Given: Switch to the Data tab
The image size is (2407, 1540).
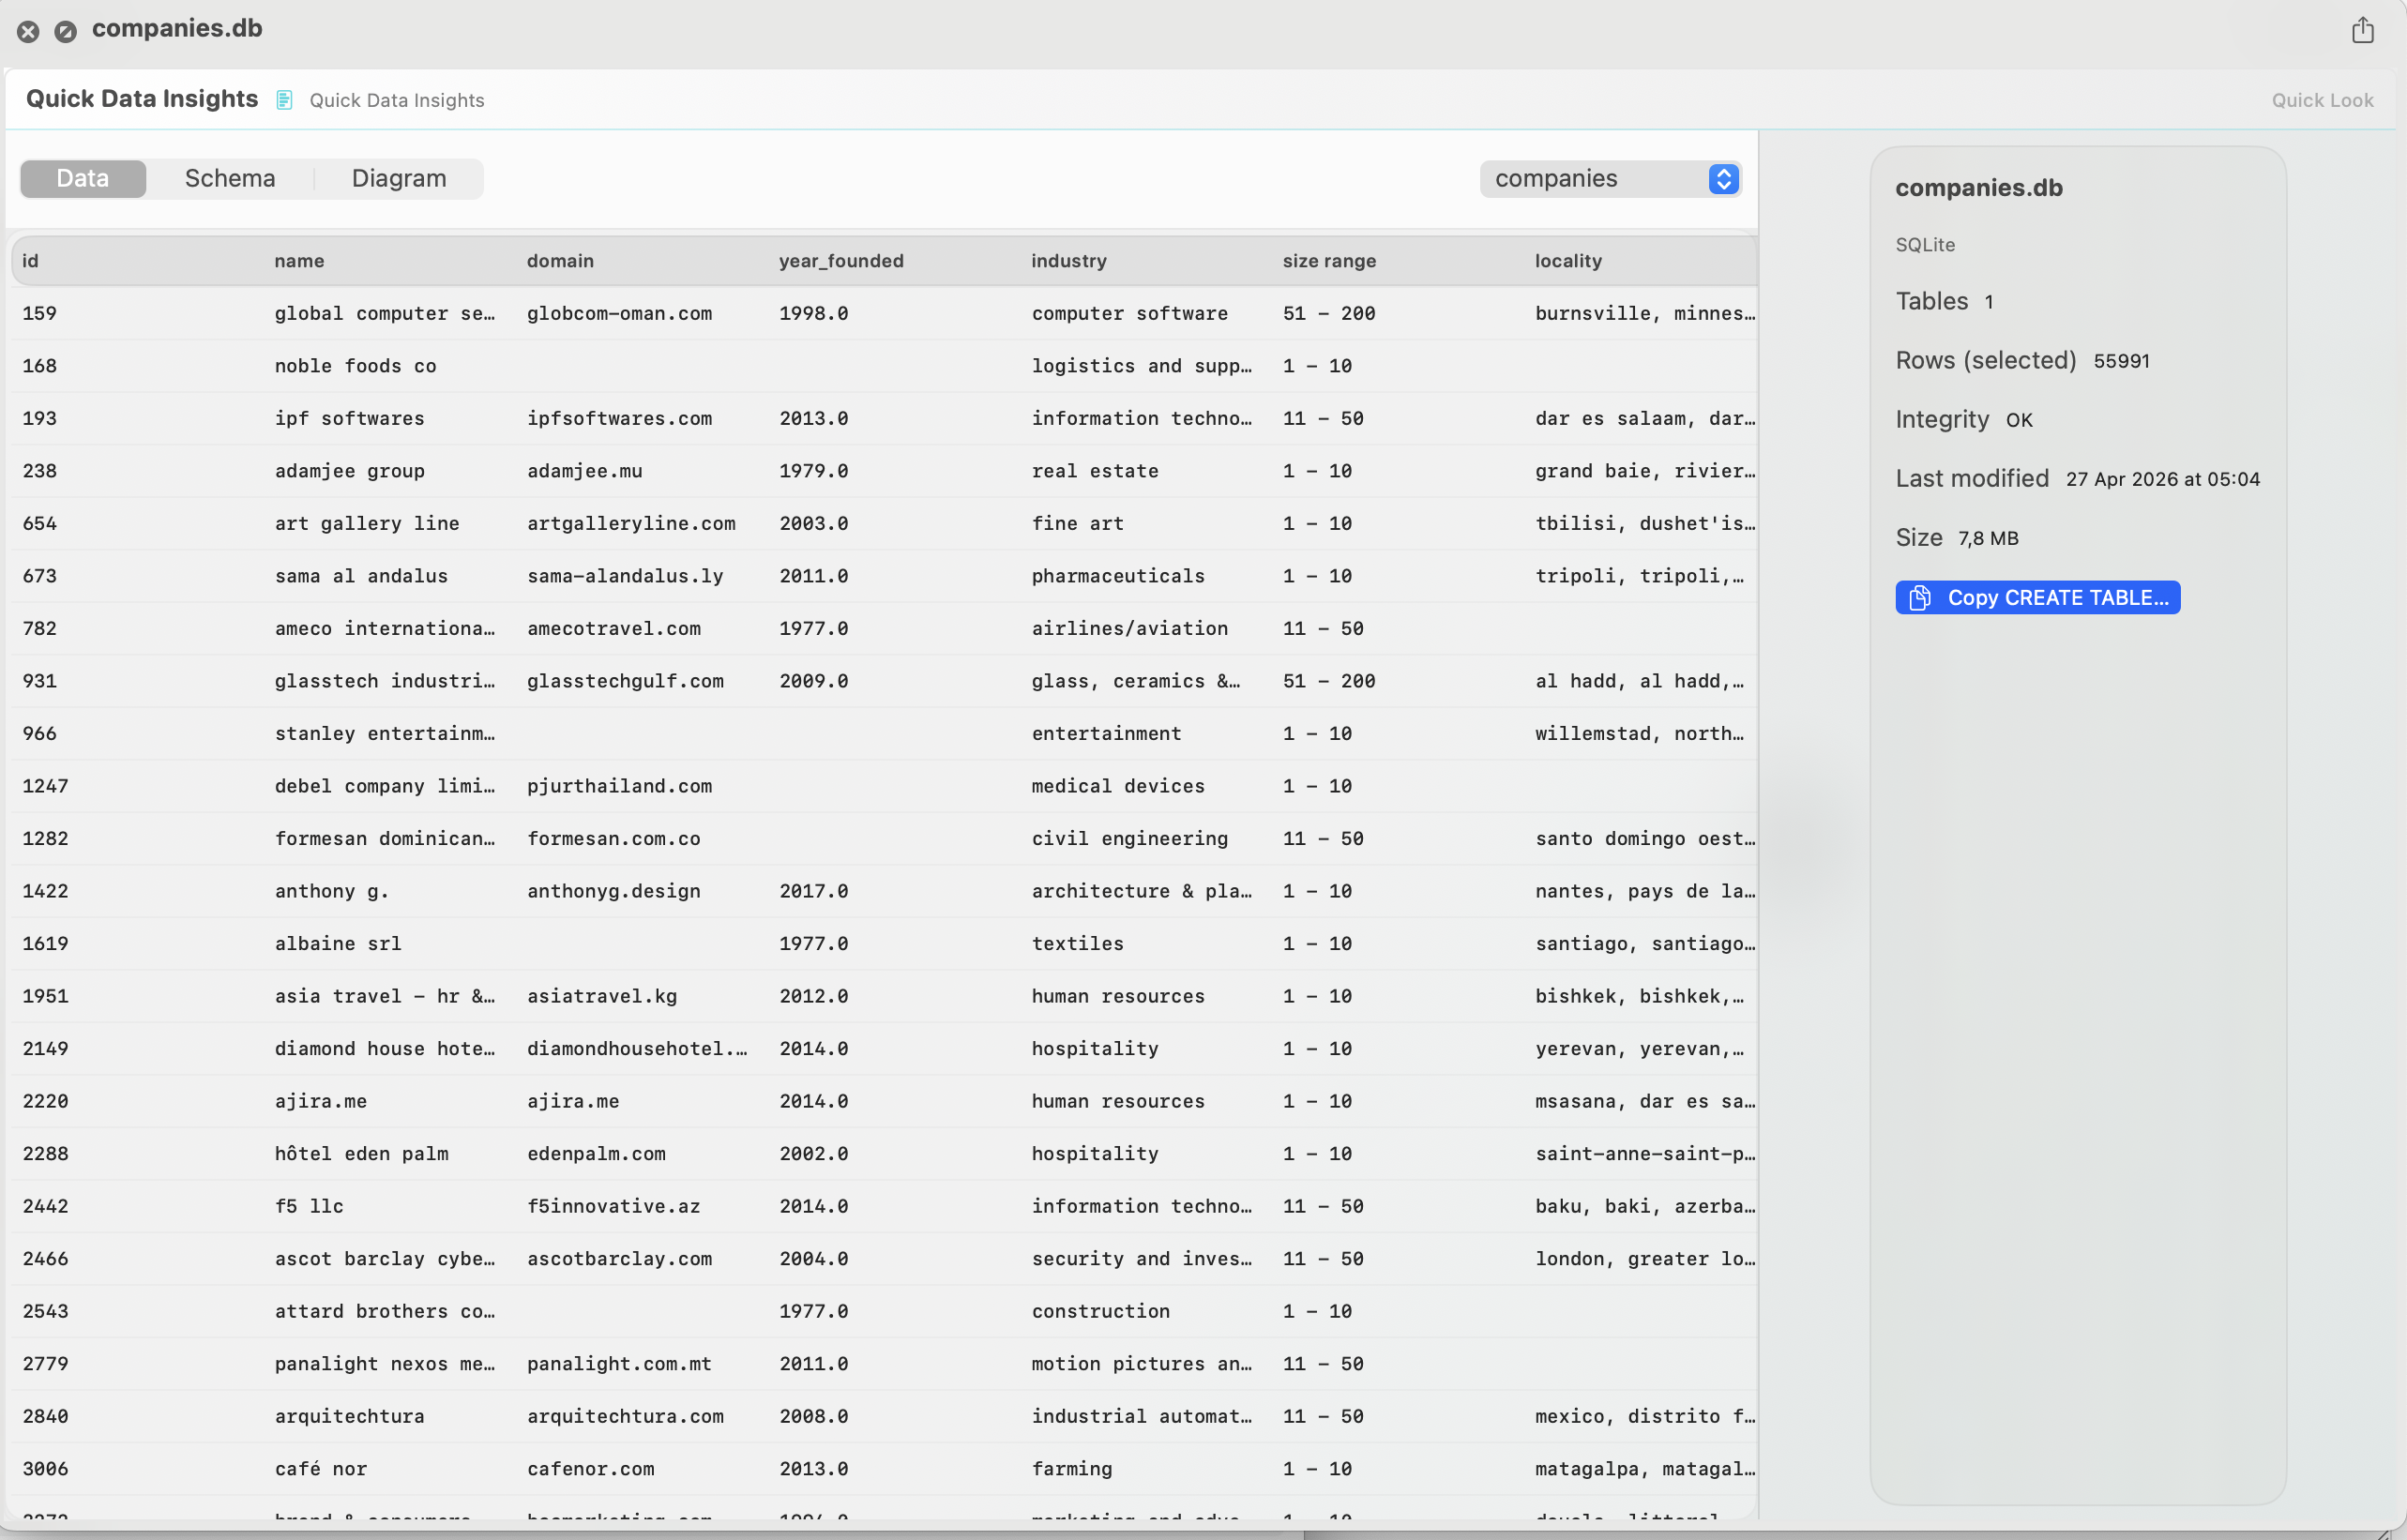Looking at the screenshot, I should coord(83,179).
